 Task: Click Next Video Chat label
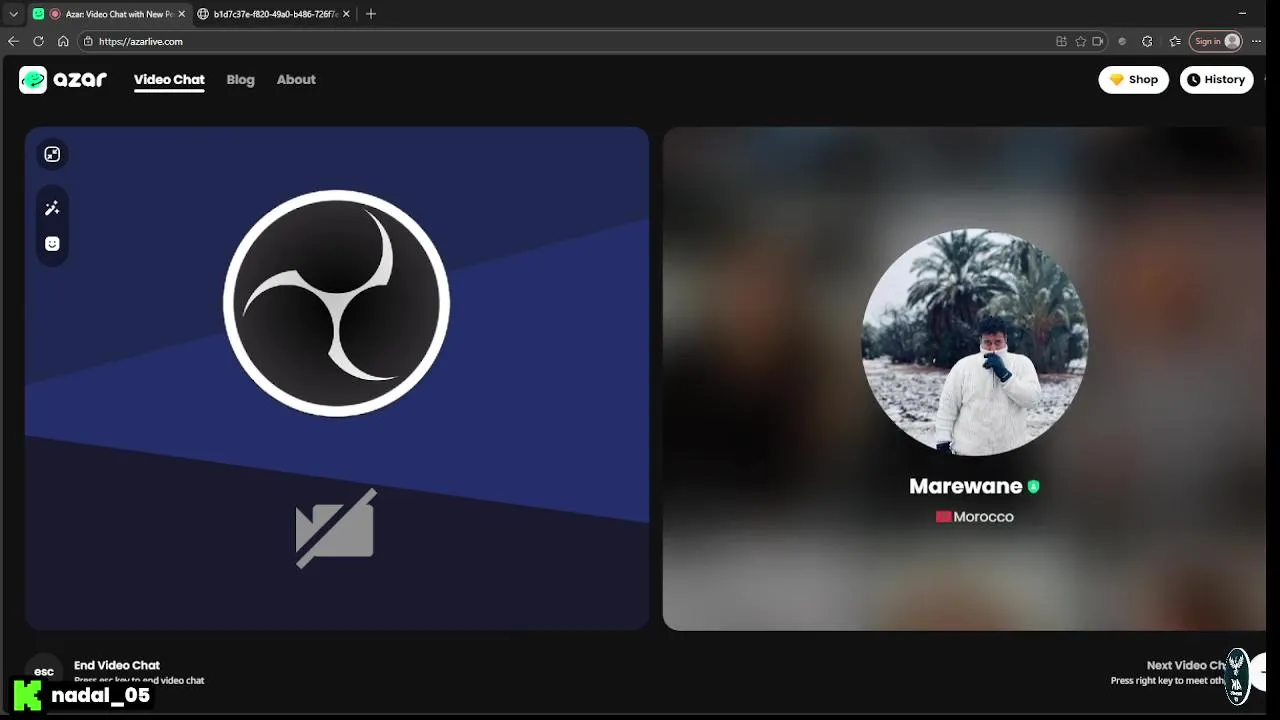pyautogui.click(x=1188, y=665)
